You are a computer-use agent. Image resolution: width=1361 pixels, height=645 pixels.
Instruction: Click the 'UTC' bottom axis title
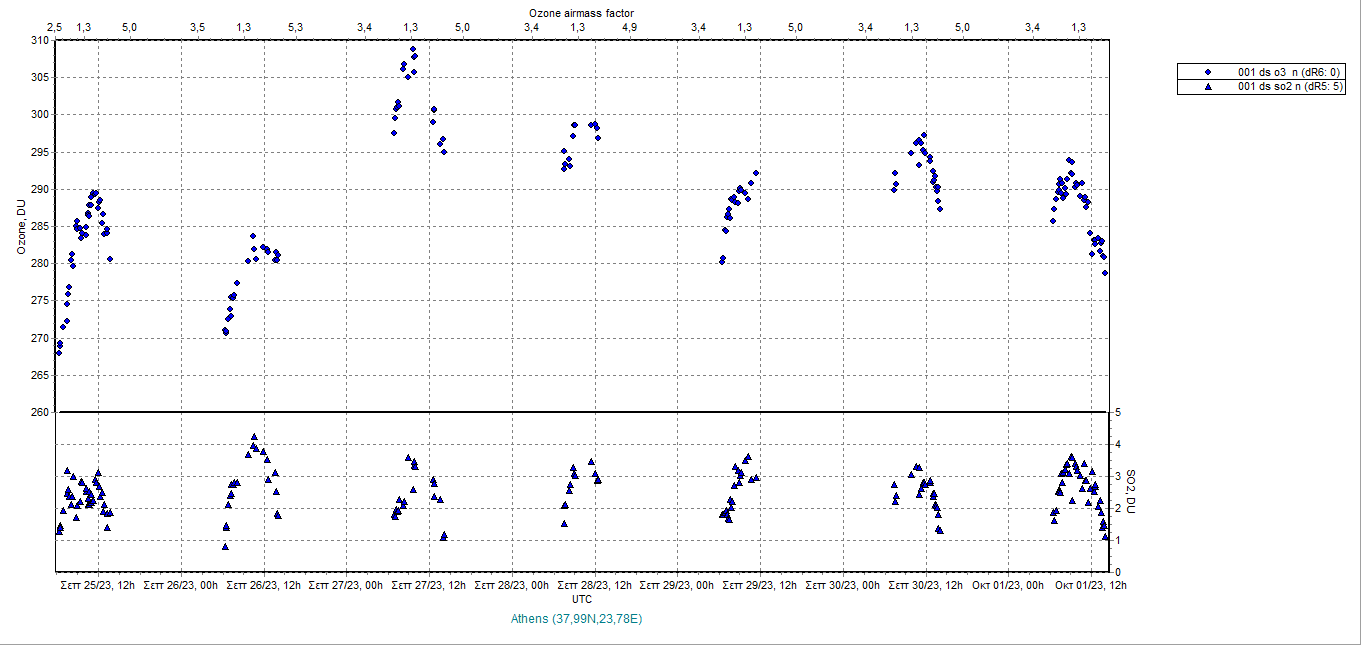pos(582,599)
